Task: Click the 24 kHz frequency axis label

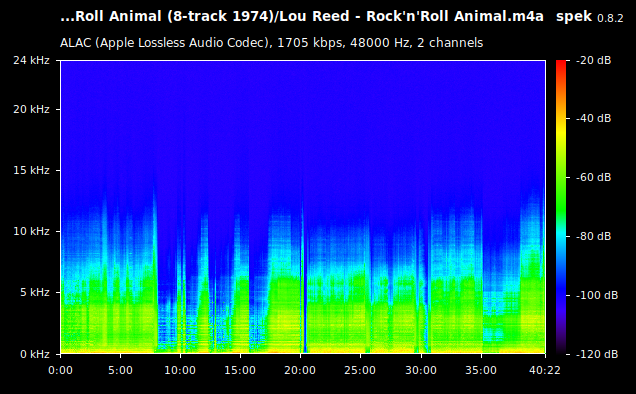Action: pyautogui.click(x=31, y=60)
